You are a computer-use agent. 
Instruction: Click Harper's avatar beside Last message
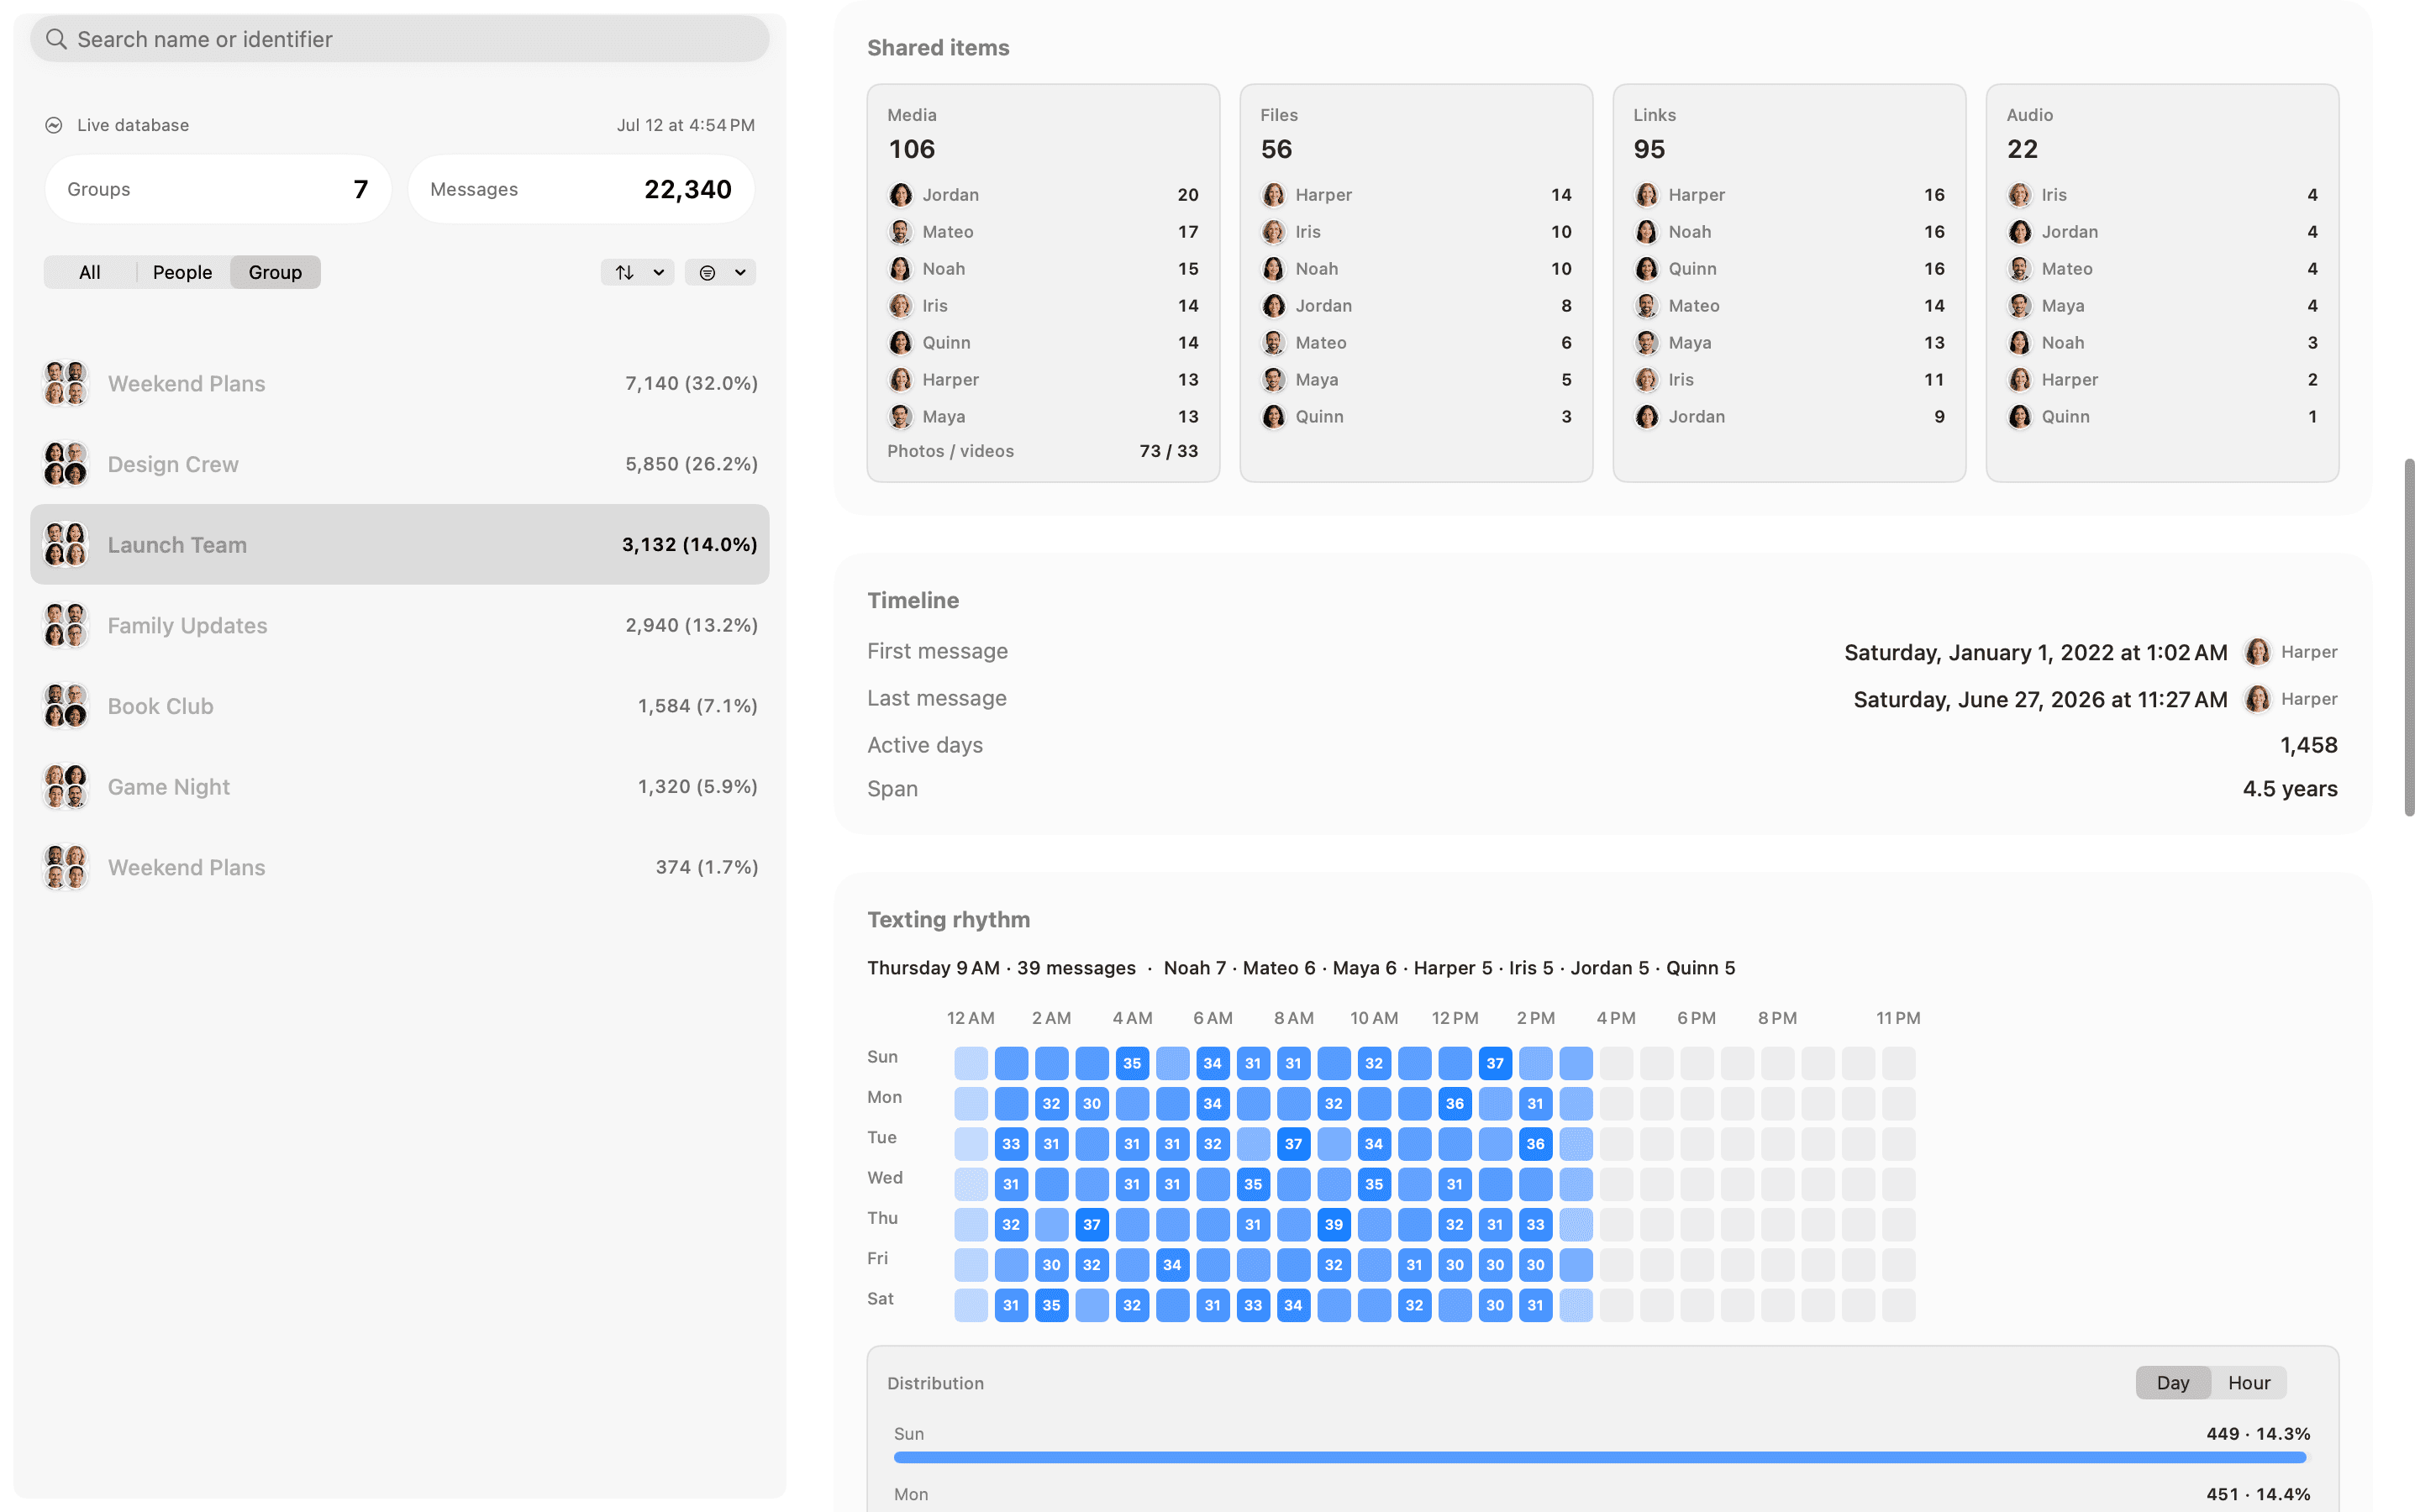[2258, 699]
